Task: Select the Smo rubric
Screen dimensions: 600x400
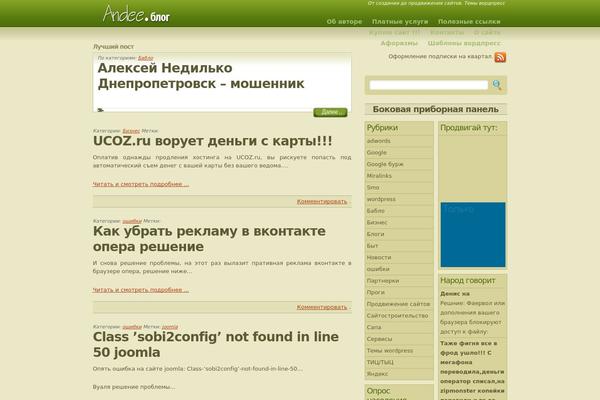Action: (373, 188)
